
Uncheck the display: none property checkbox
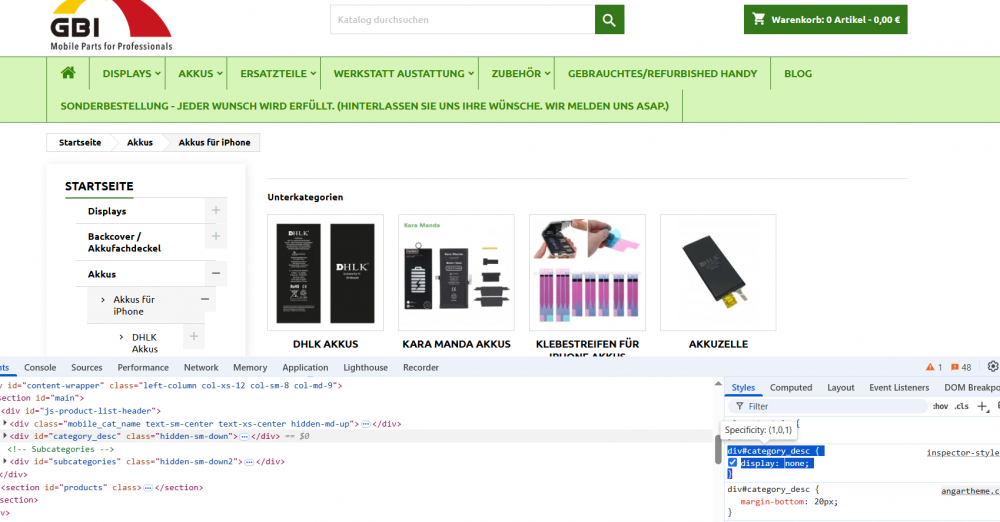click(732, 463)
